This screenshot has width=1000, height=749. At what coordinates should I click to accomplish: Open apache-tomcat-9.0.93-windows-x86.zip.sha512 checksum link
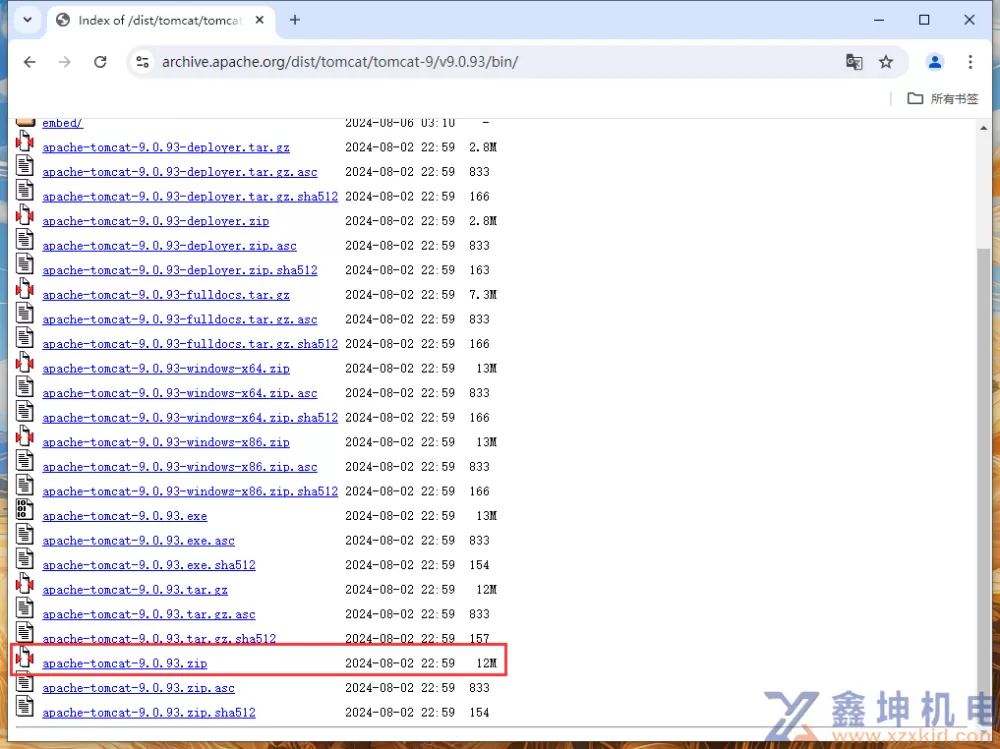[190, 491]
